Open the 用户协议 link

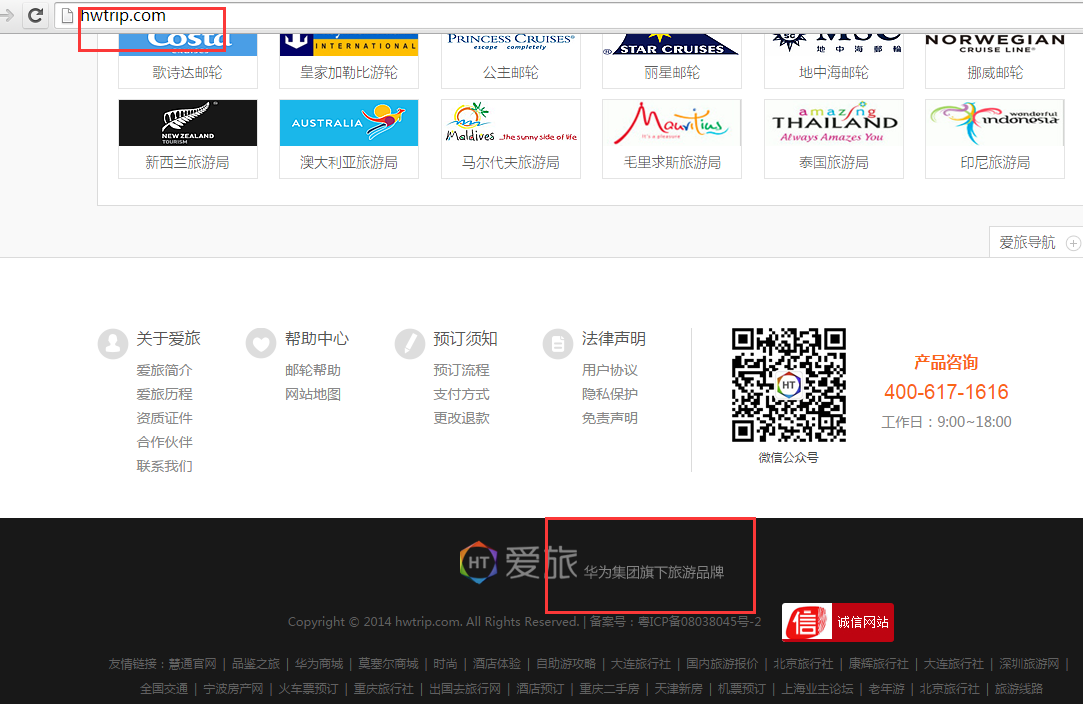point(610,370)
